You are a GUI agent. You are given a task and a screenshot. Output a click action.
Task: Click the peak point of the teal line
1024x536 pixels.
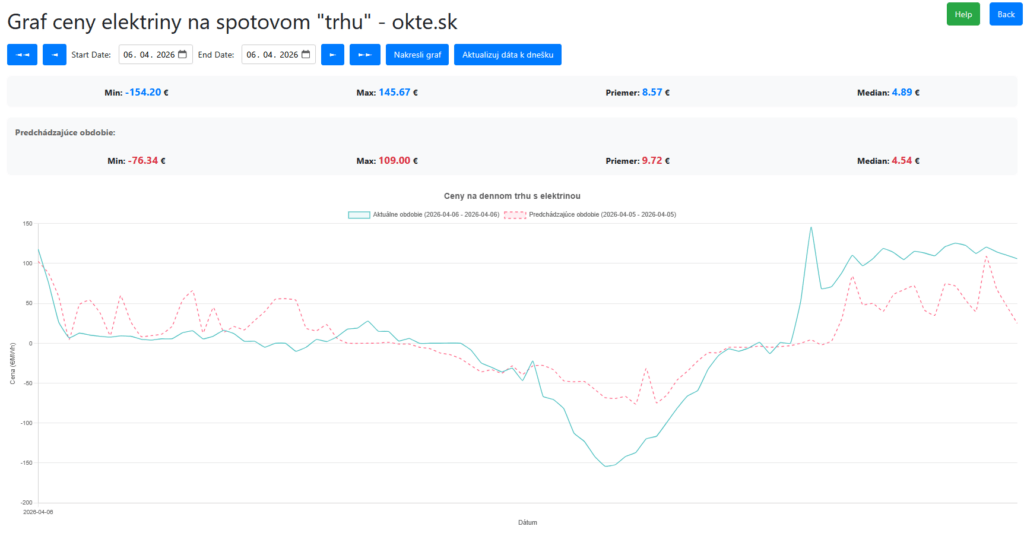click(x=811, y=227)
